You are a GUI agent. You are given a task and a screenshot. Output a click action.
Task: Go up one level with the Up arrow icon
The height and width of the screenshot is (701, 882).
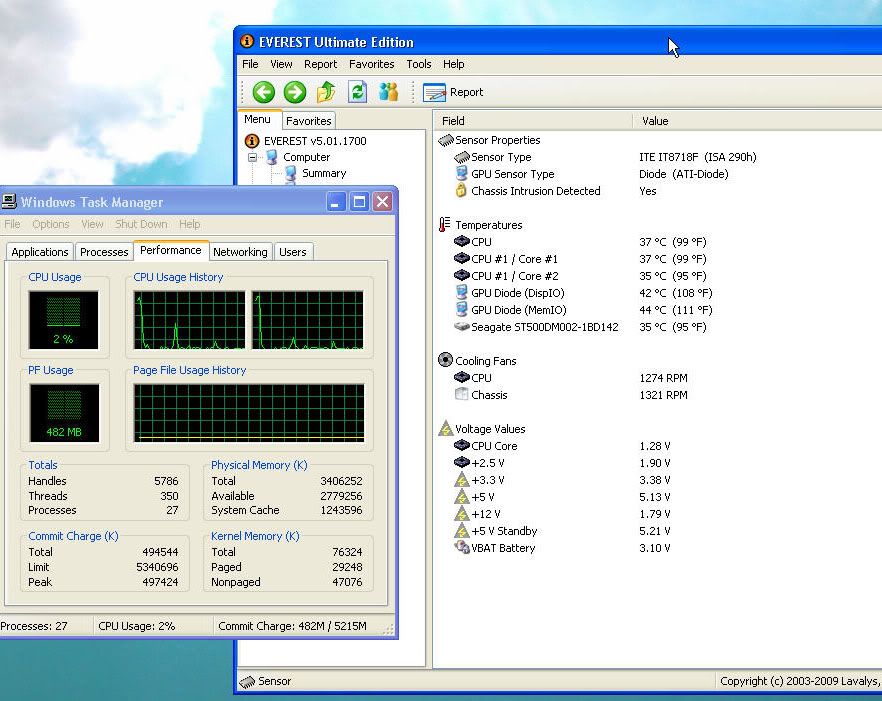[x=326, y=92]
